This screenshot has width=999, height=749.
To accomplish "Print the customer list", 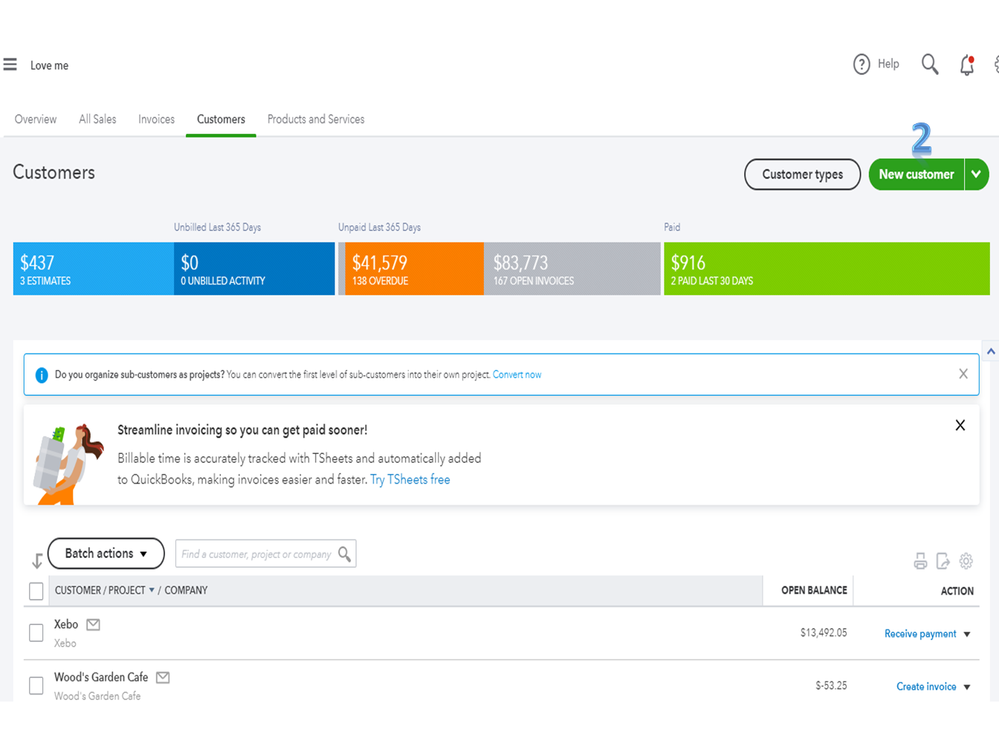I will click(920, 562).
